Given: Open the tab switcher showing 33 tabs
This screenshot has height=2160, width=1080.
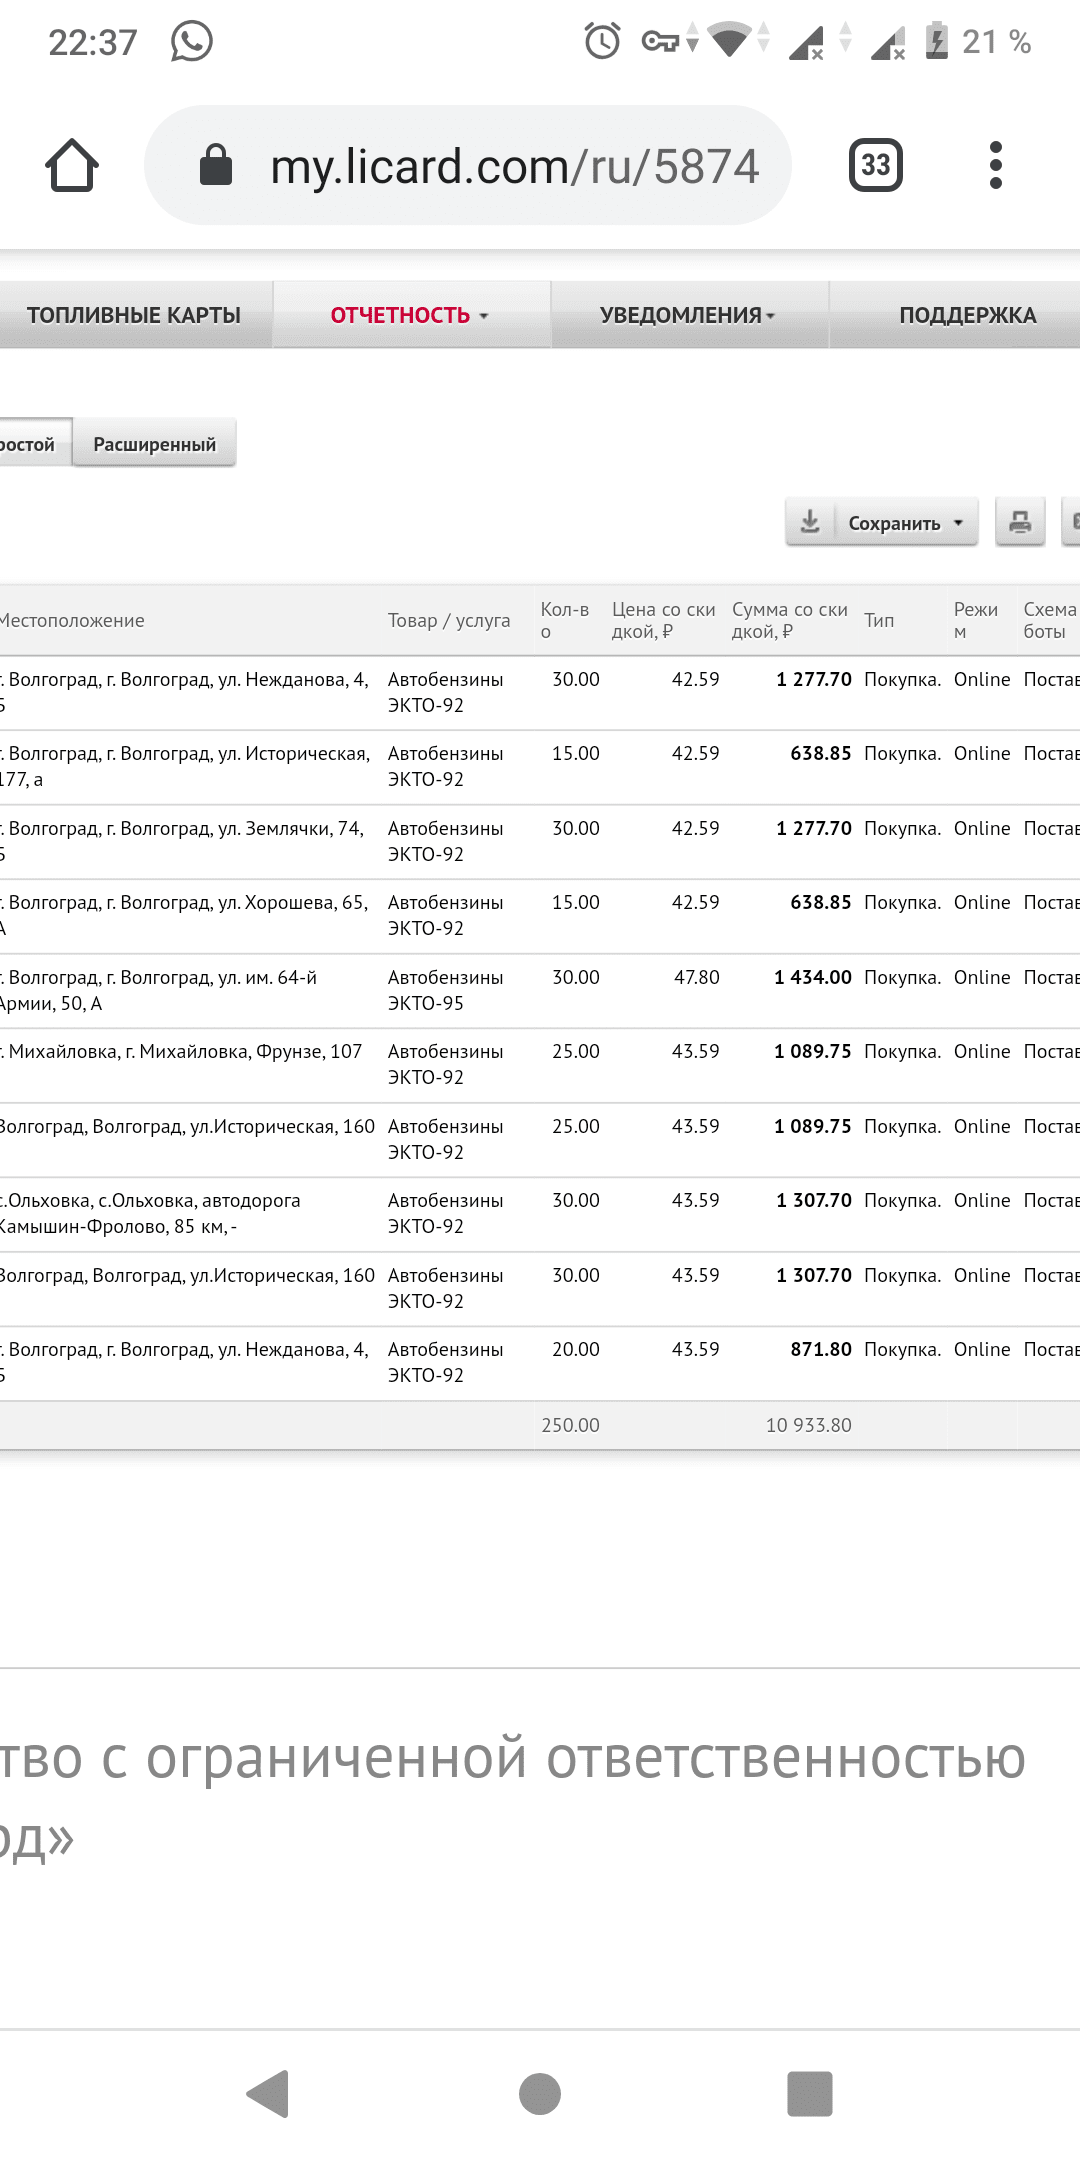Looking at the screenshot, I should point(876,165).
